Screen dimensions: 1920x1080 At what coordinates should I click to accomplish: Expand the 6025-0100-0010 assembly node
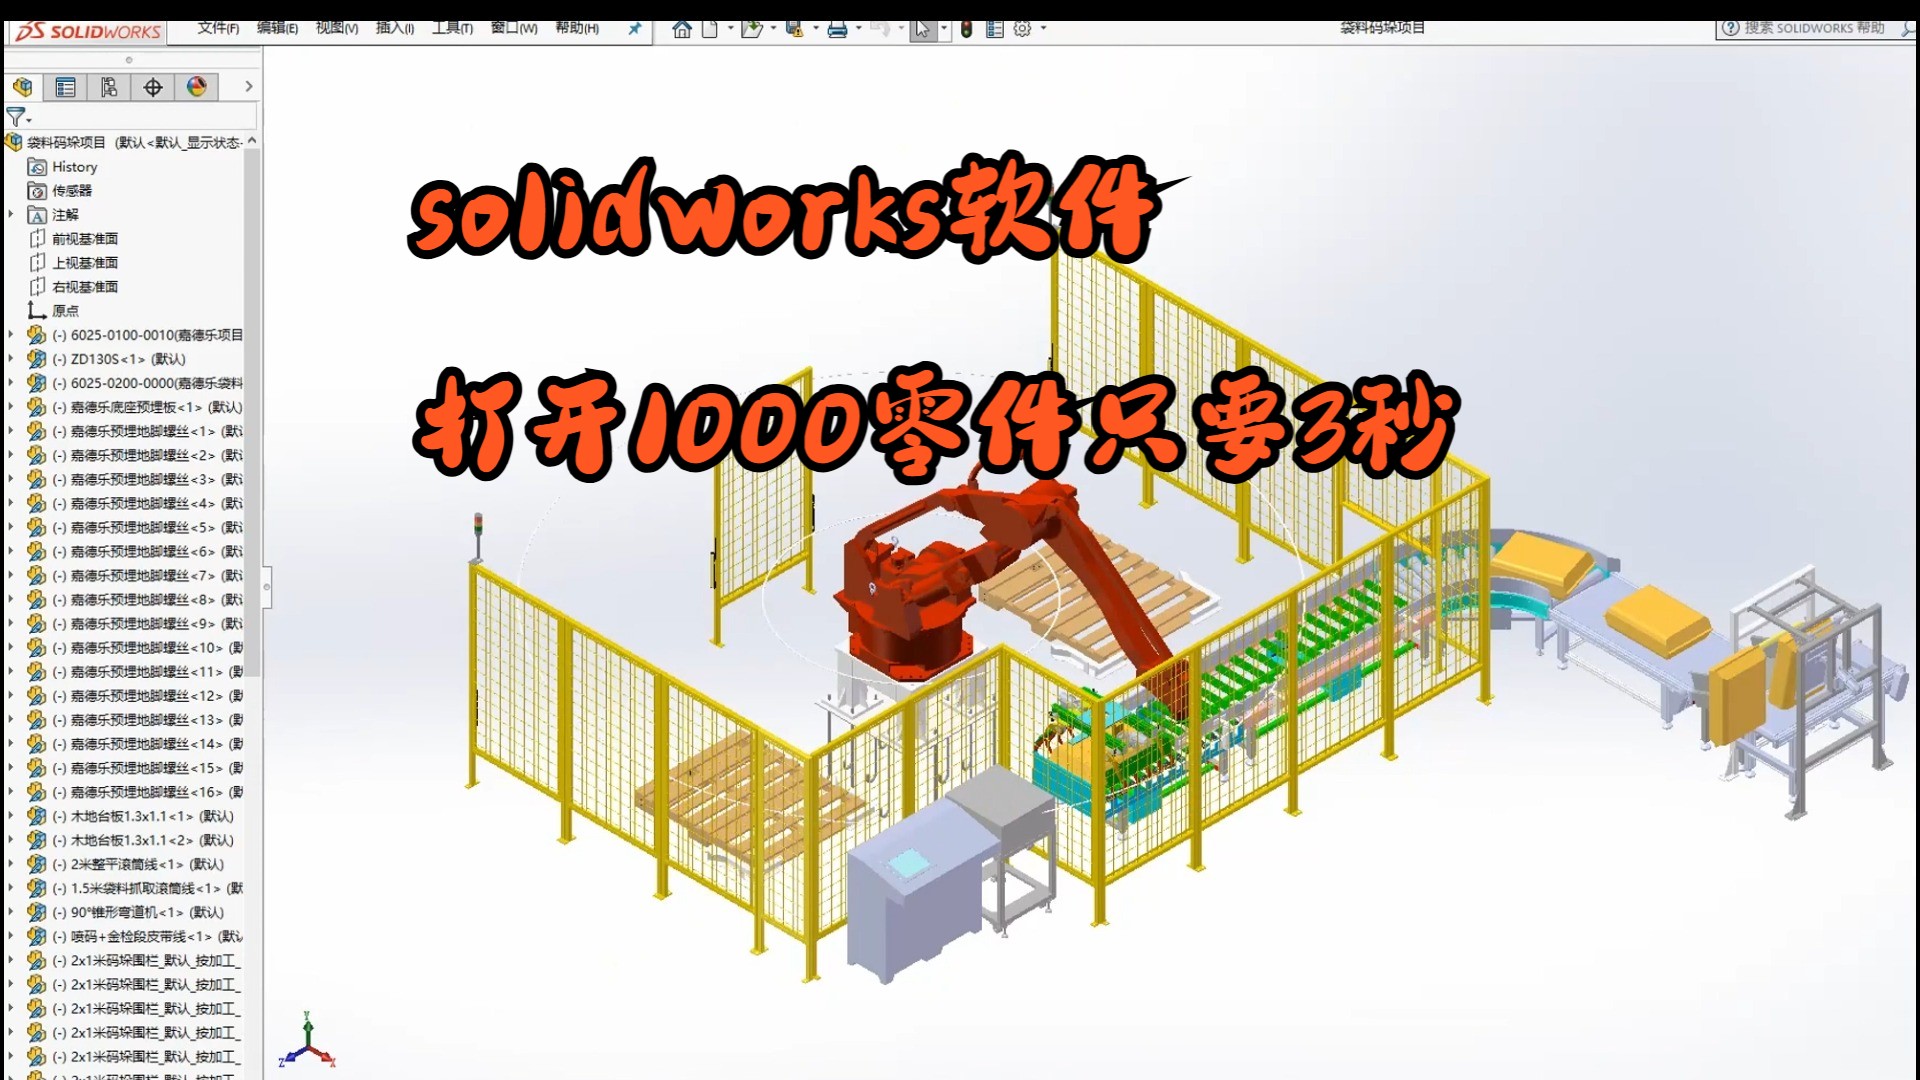(13, 335)
